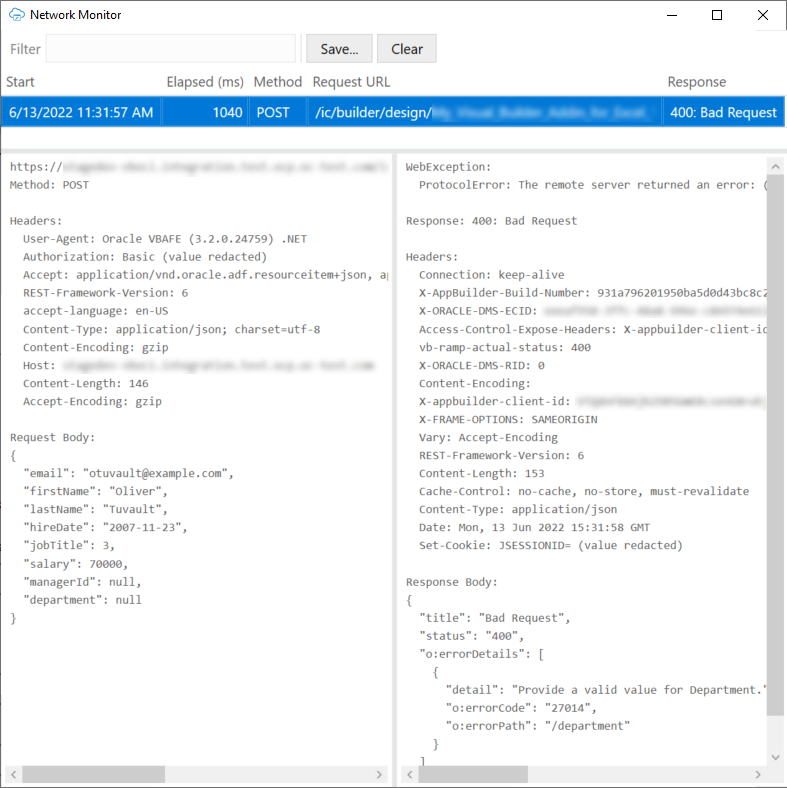The height and width of the screenshot is (788, 787).
Task: Click the request pane scroll-left arrow
Action: pos(14,774)
